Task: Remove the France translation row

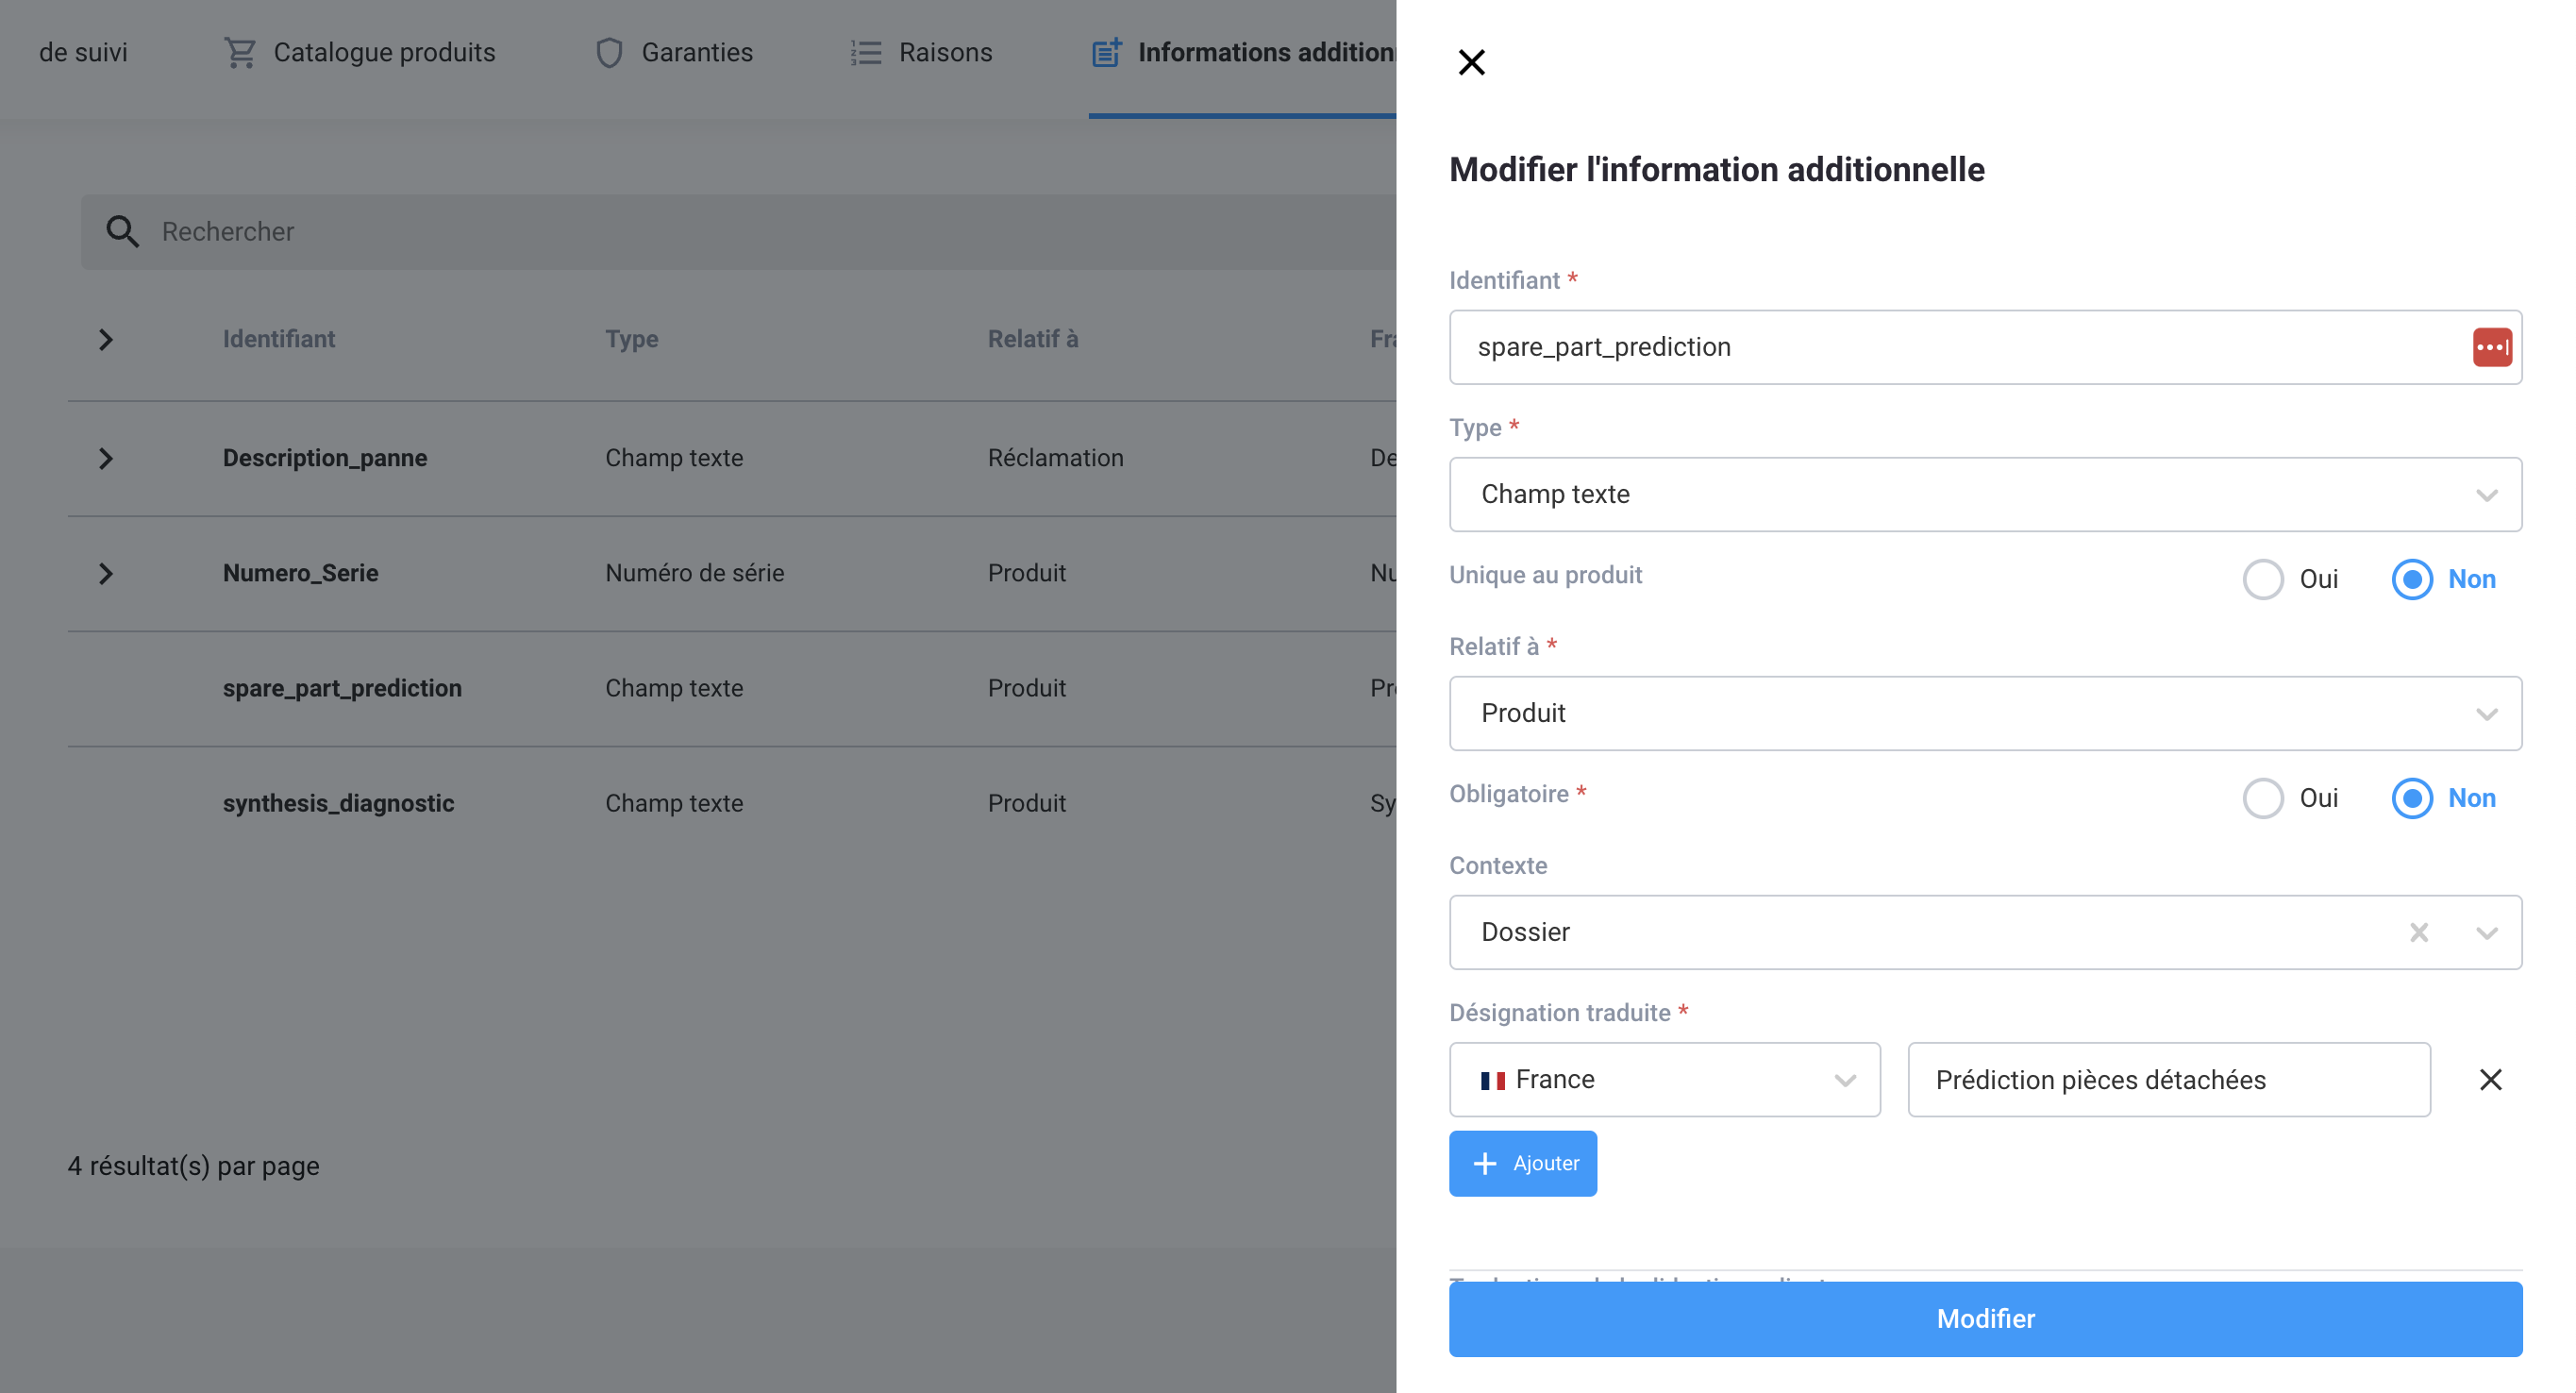Action: [2490, 1080]
